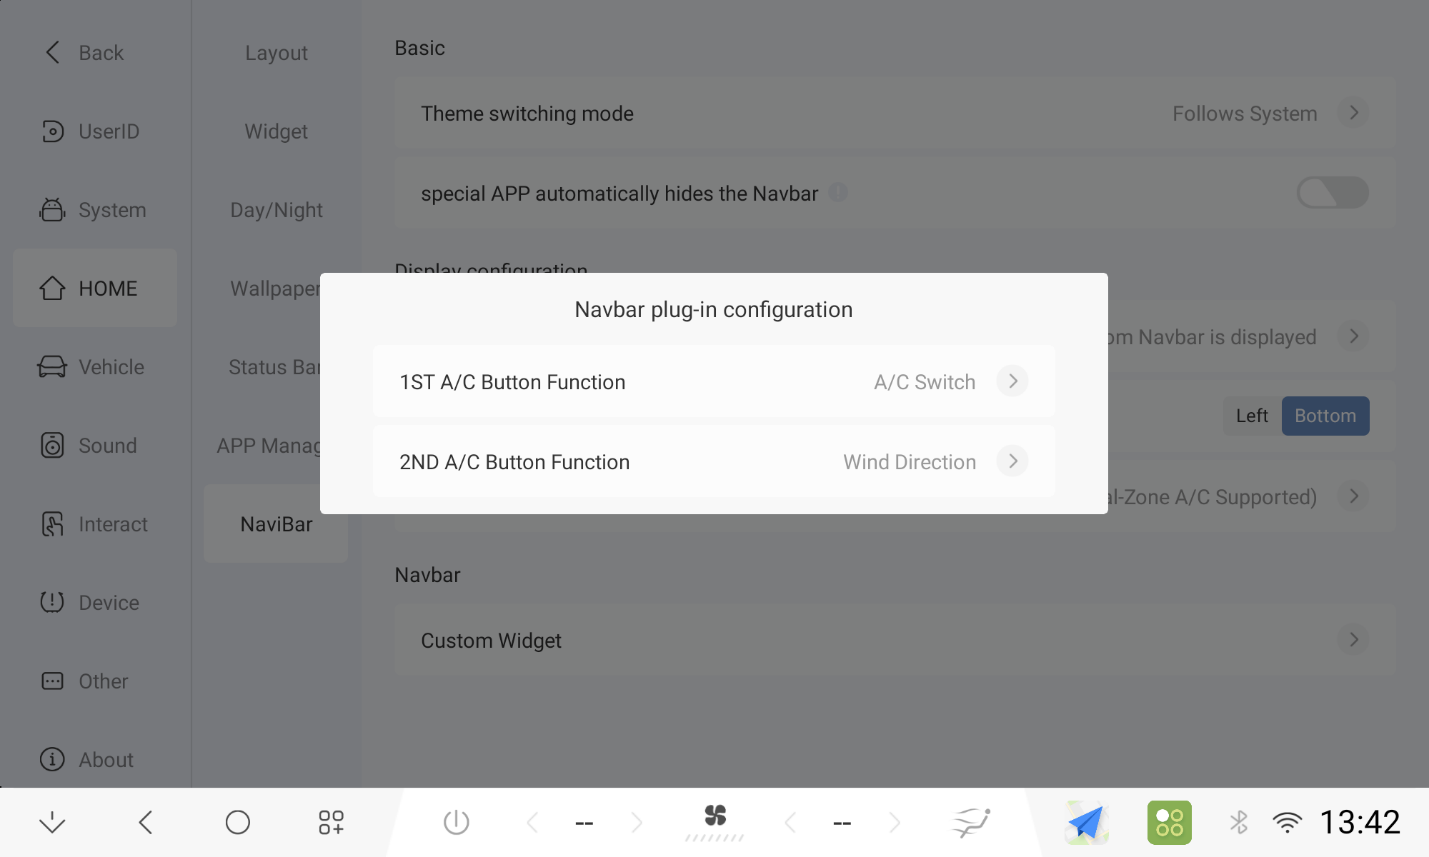1429x857 pixels.
Task: Select Left navbar position
Action: [1252, 416]
